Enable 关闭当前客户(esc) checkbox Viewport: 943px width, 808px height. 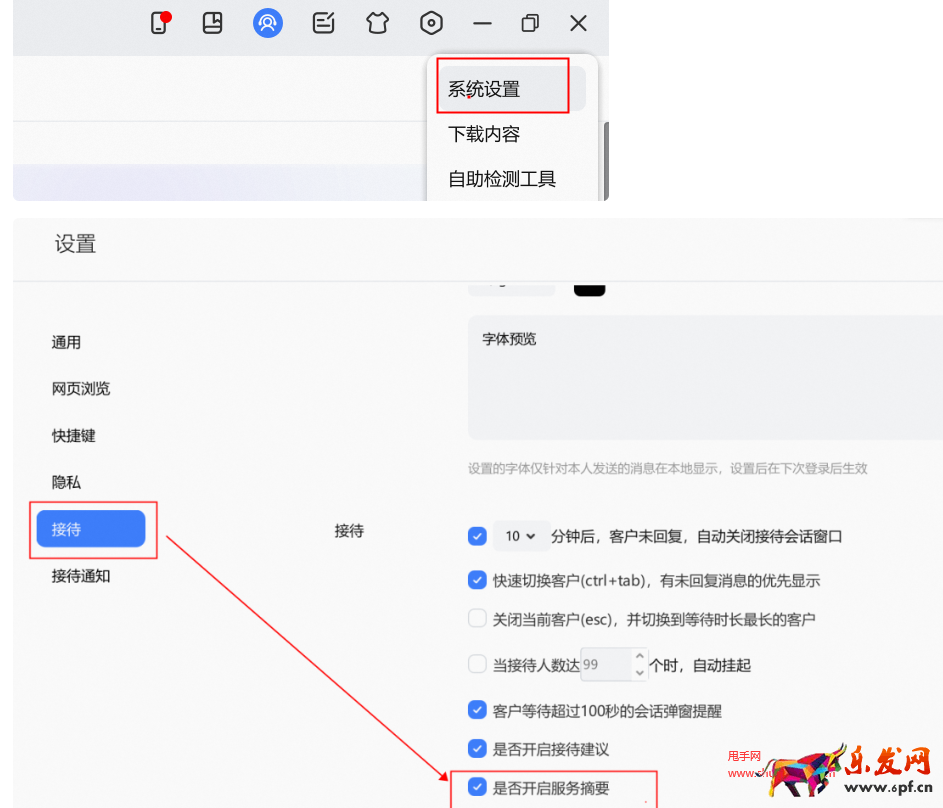click(x=478, y=618)
